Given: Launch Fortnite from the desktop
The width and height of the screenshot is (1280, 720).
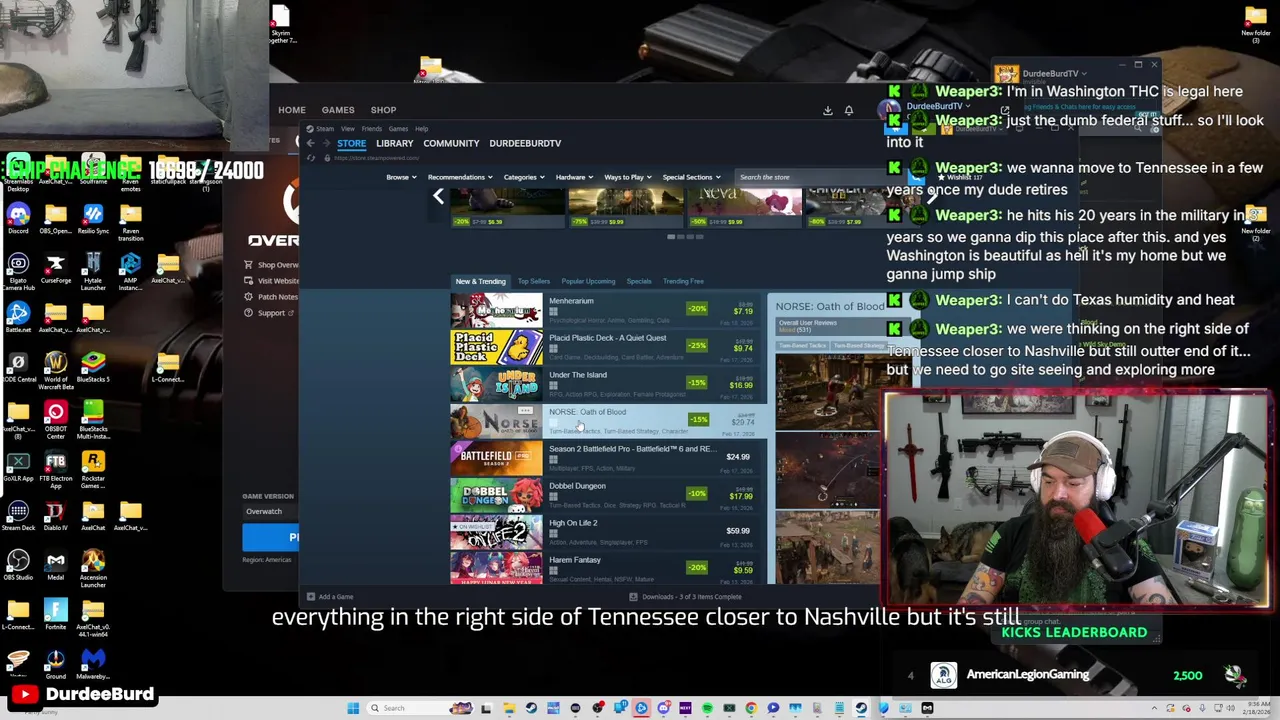Looking at the screenshot, I should point(56,615).
